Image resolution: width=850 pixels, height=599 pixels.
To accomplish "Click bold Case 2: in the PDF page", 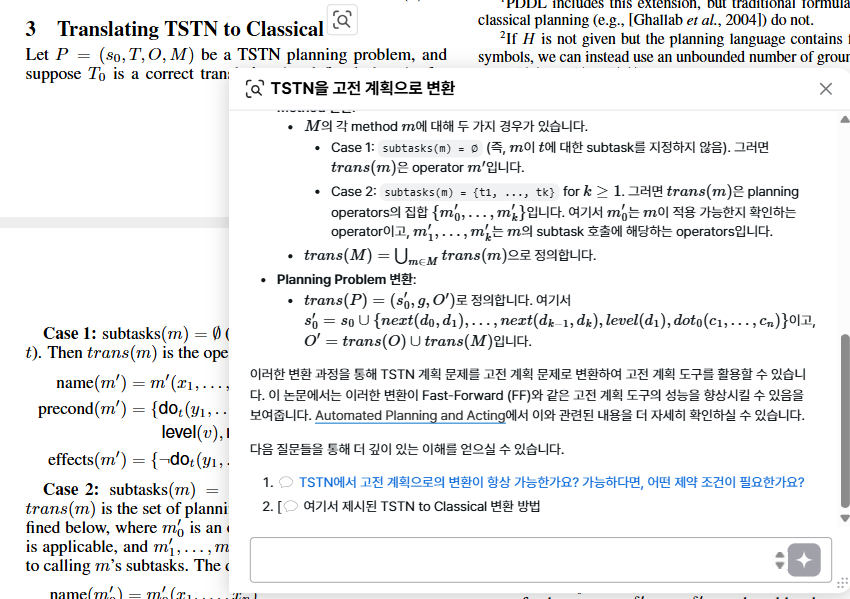I will point(71,489).
